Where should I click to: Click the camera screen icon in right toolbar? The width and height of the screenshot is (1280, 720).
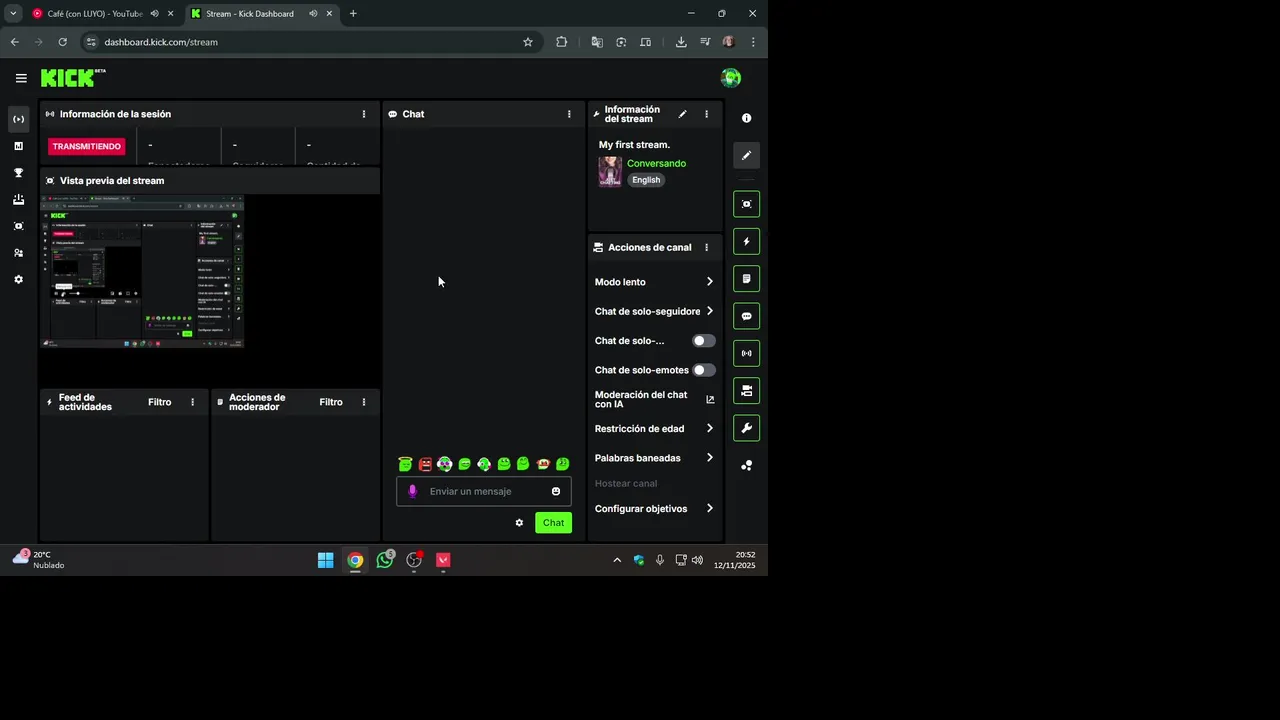point(746,391)
